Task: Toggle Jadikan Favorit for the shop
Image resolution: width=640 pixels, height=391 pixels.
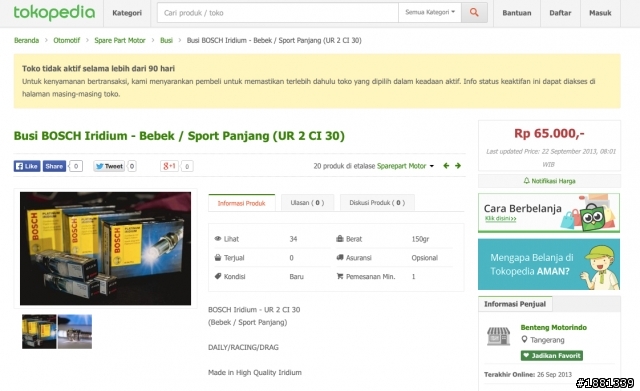Action: (x=551, y=355)
